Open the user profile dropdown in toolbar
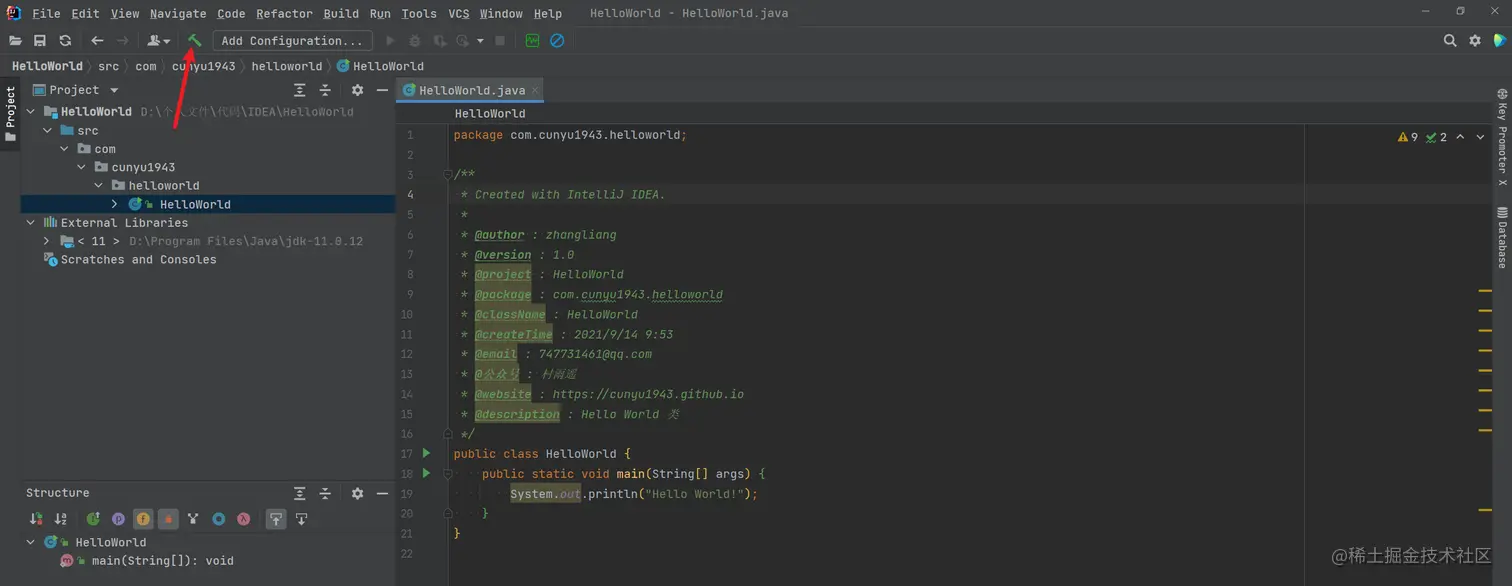The height and width of the screenshot is (586, 1512). point(159,41)
